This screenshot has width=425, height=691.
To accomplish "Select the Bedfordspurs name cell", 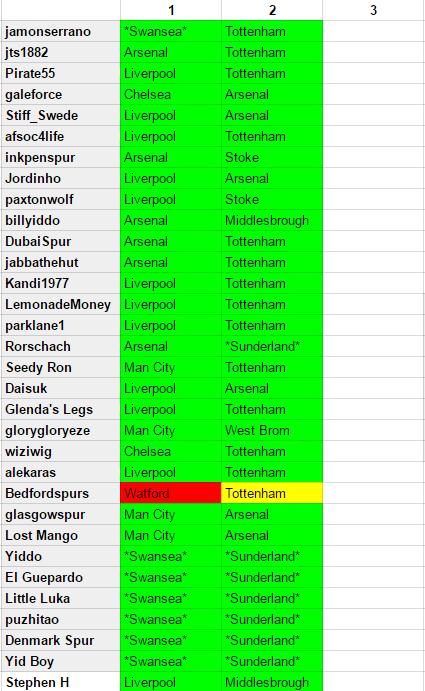I will tap(61, 493).
